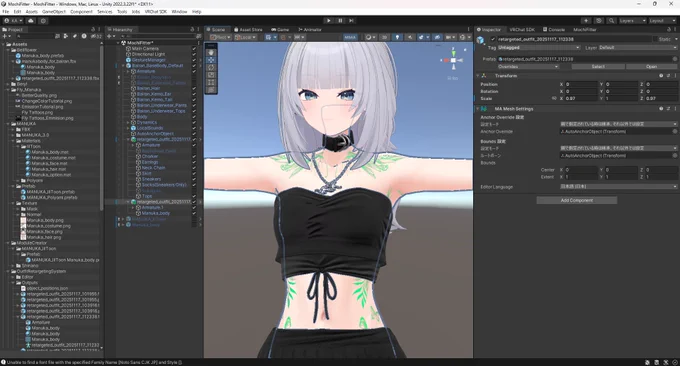The width and height of the screenshot is (680, 366).
Task: Select the Transform tool in Scene overlay
Action: click(211, 89)
